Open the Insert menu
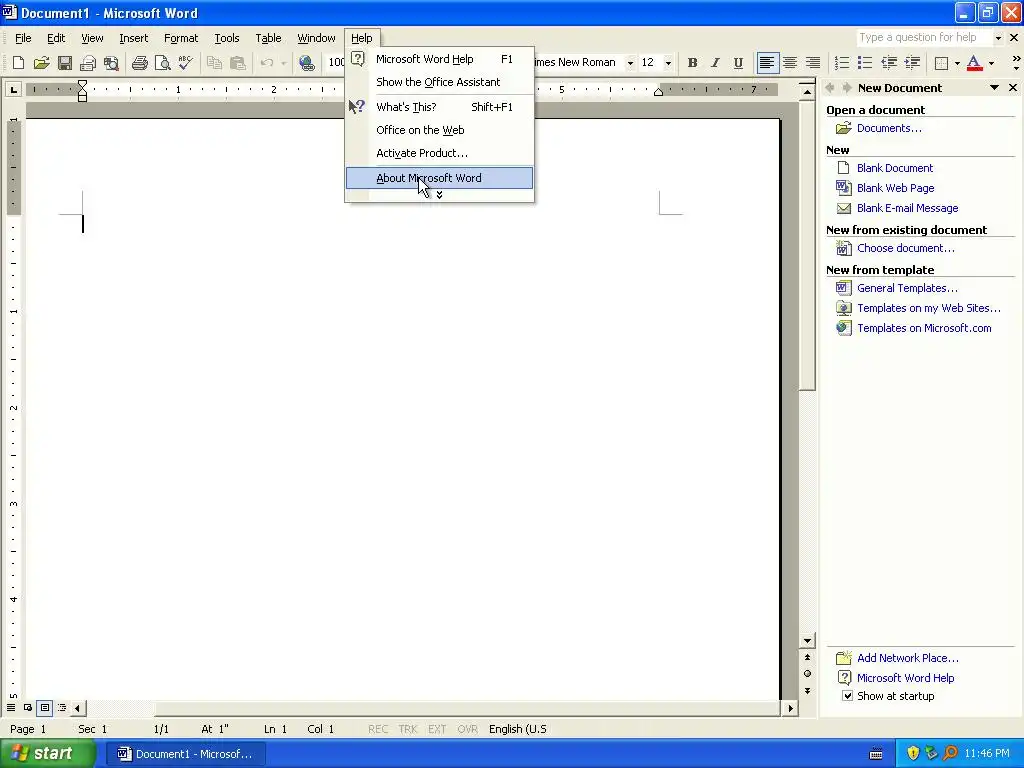The width and height of the screenshot is (1024, 768). point(133,38)
